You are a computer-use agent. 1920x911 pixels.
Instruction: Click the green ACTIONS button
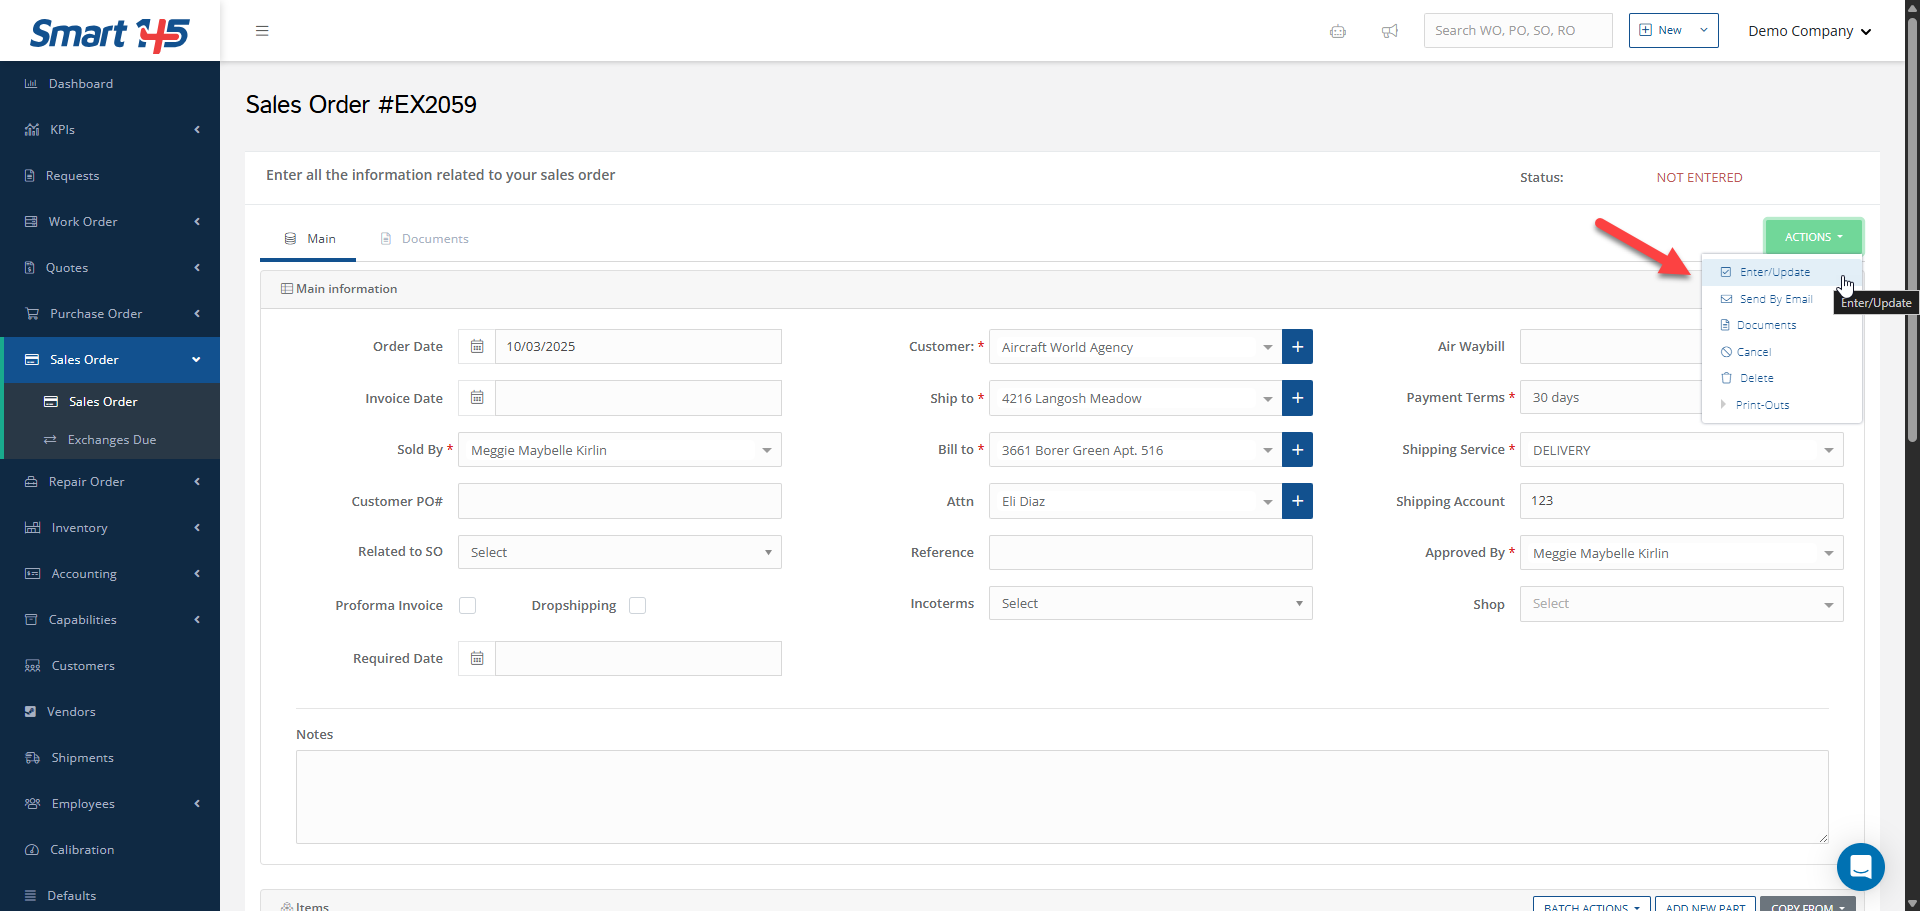1813,237
